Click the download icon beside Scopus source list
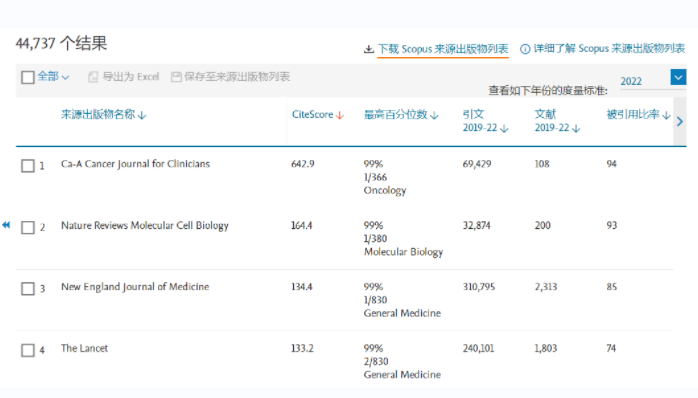Viewport: 698px width, 398px height. tap(369, 49)
